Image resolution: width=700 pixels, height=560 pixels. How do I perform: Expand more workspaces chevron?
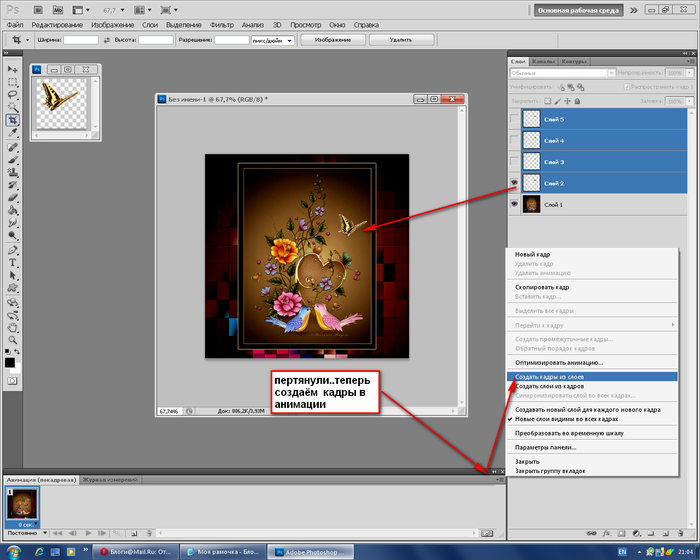[634, 10]
